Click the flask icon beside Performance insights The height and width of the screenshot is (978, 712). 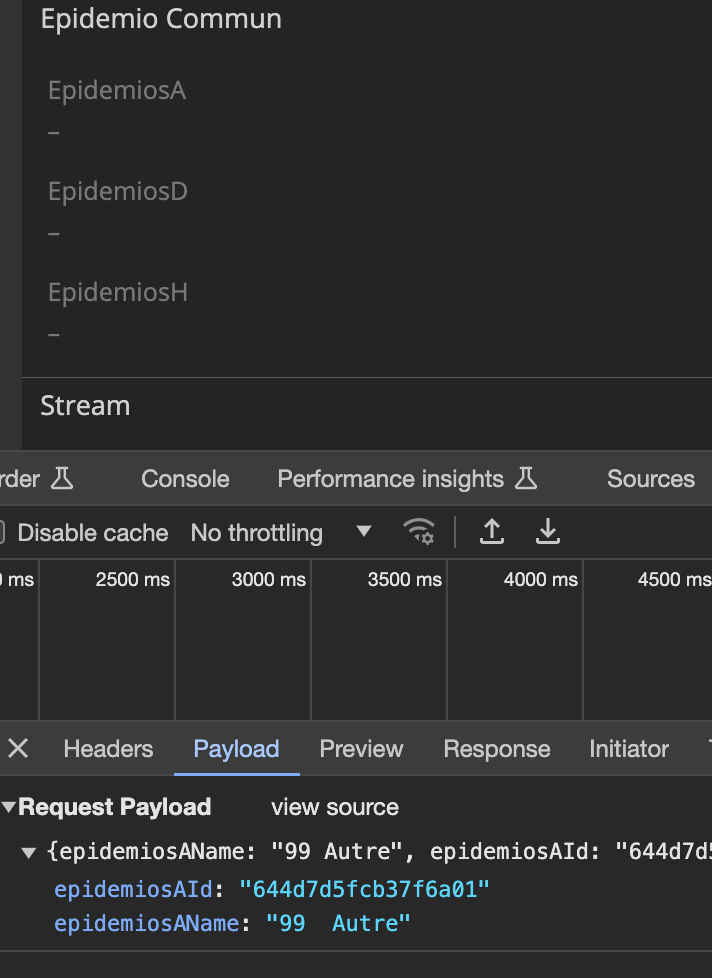(x=526, y=479)
